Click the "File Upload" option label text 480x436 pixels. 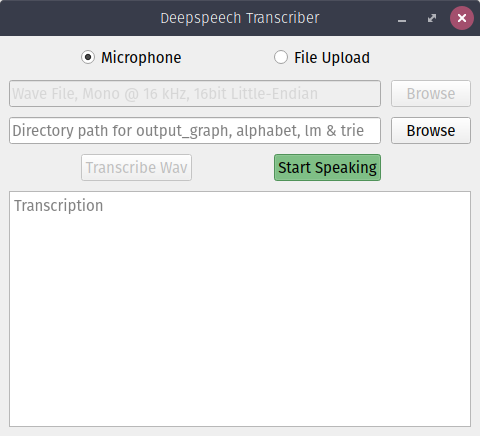(x=332, y=58)
